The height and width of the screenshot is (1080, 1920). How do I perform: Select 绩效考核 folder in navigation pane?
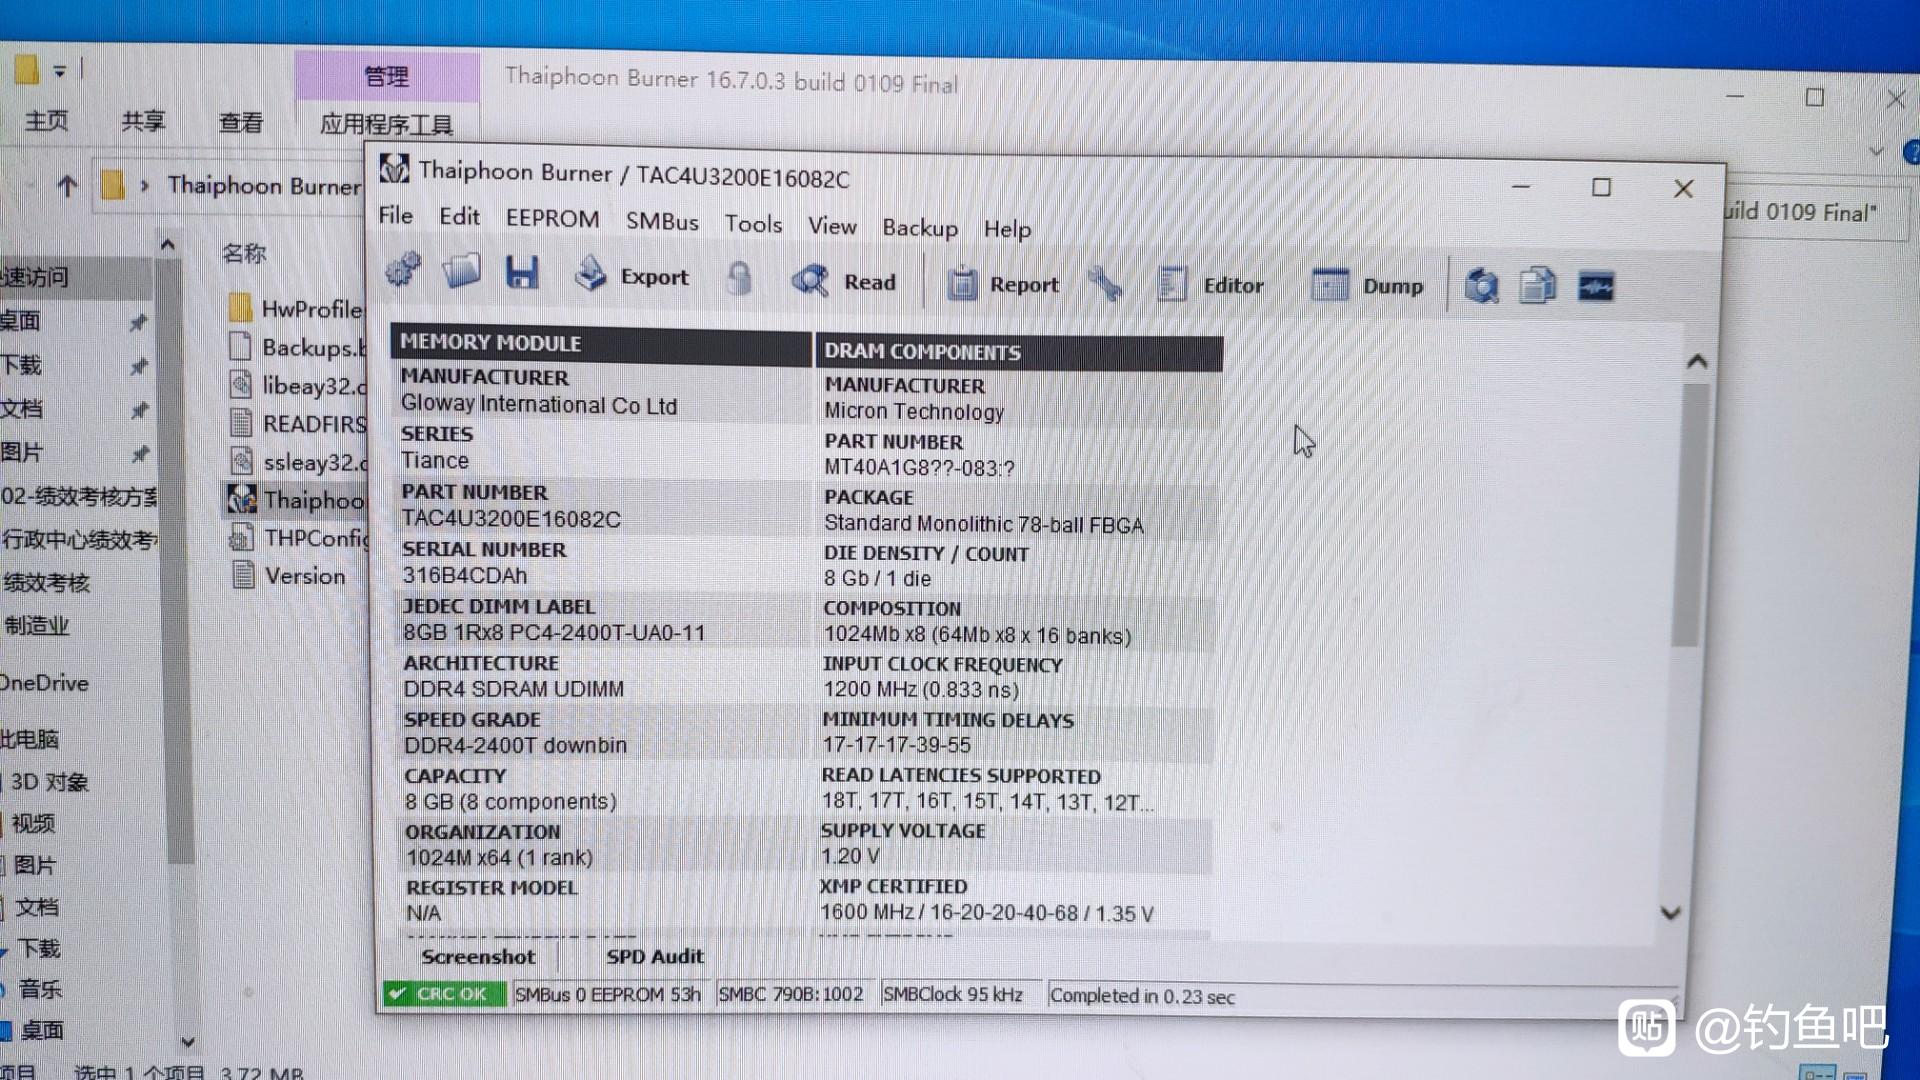pyautogui.click(x=47, y=583)
